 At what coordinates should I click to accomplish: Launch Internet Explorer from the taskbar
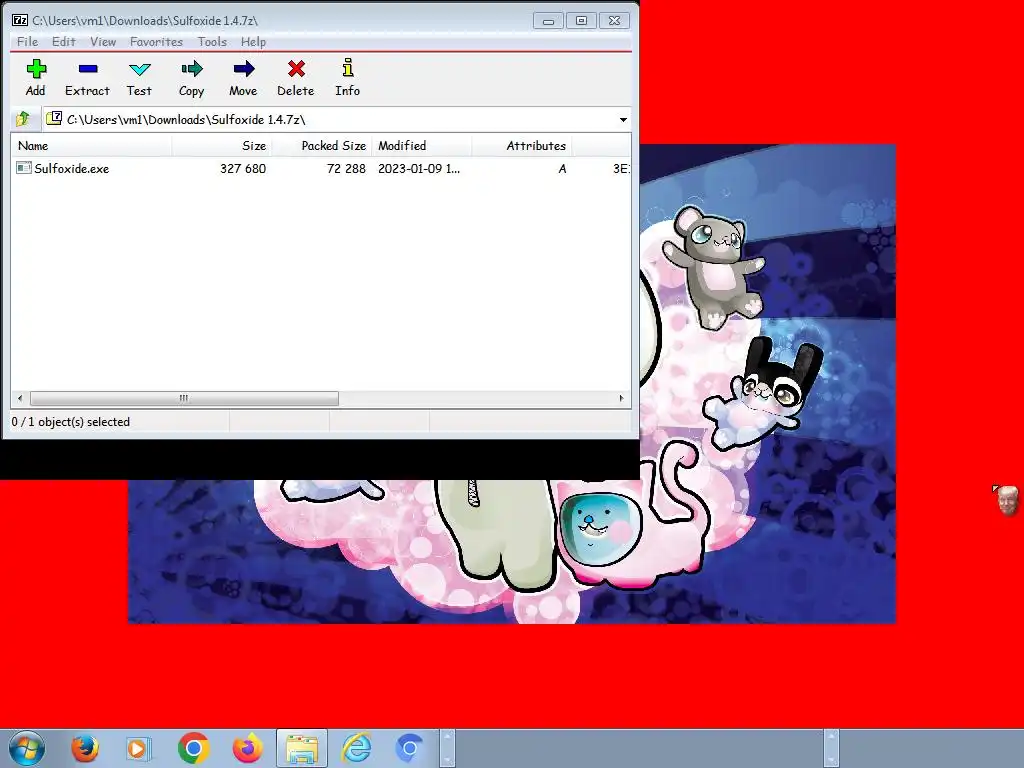[357, 748]
